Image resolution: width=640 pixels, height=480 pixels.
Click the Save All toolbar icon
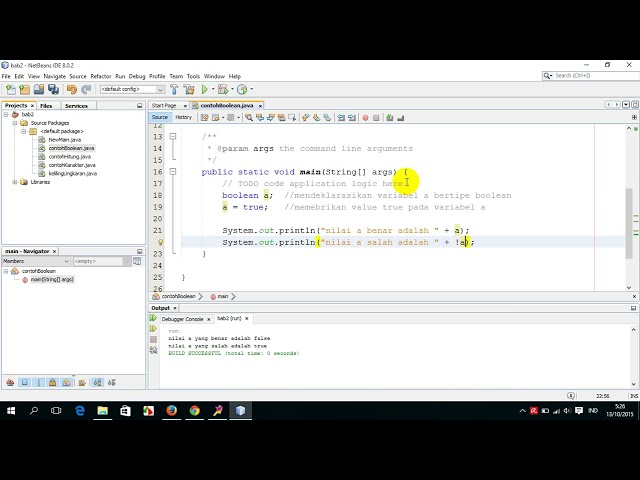click(53, 89)
